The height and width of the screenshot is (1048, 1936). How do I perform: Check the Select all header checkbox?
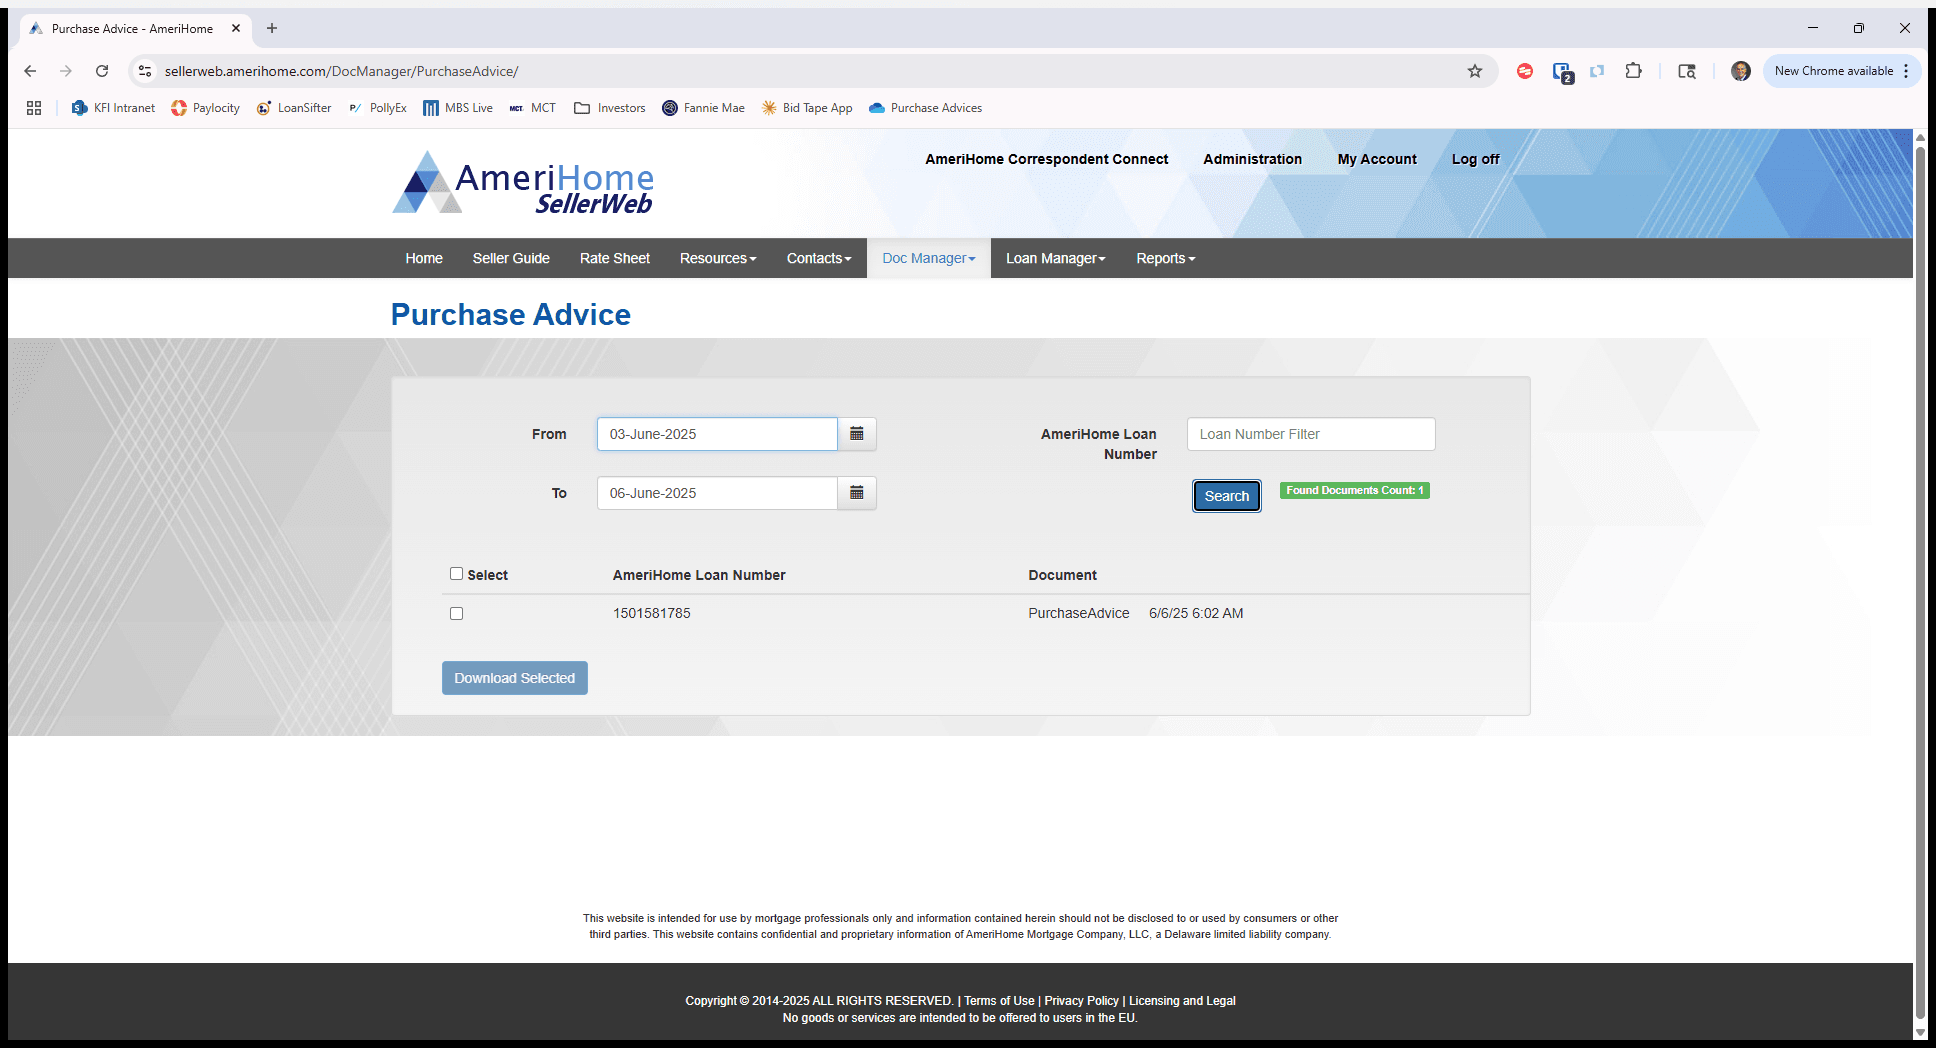pos(456,574)
